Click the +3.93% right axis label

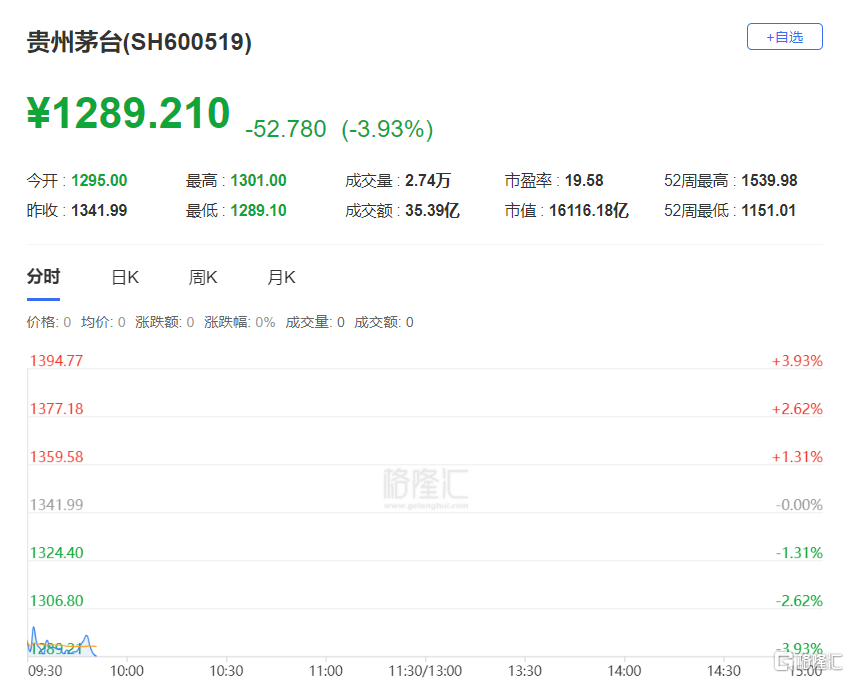click(797, 361)
